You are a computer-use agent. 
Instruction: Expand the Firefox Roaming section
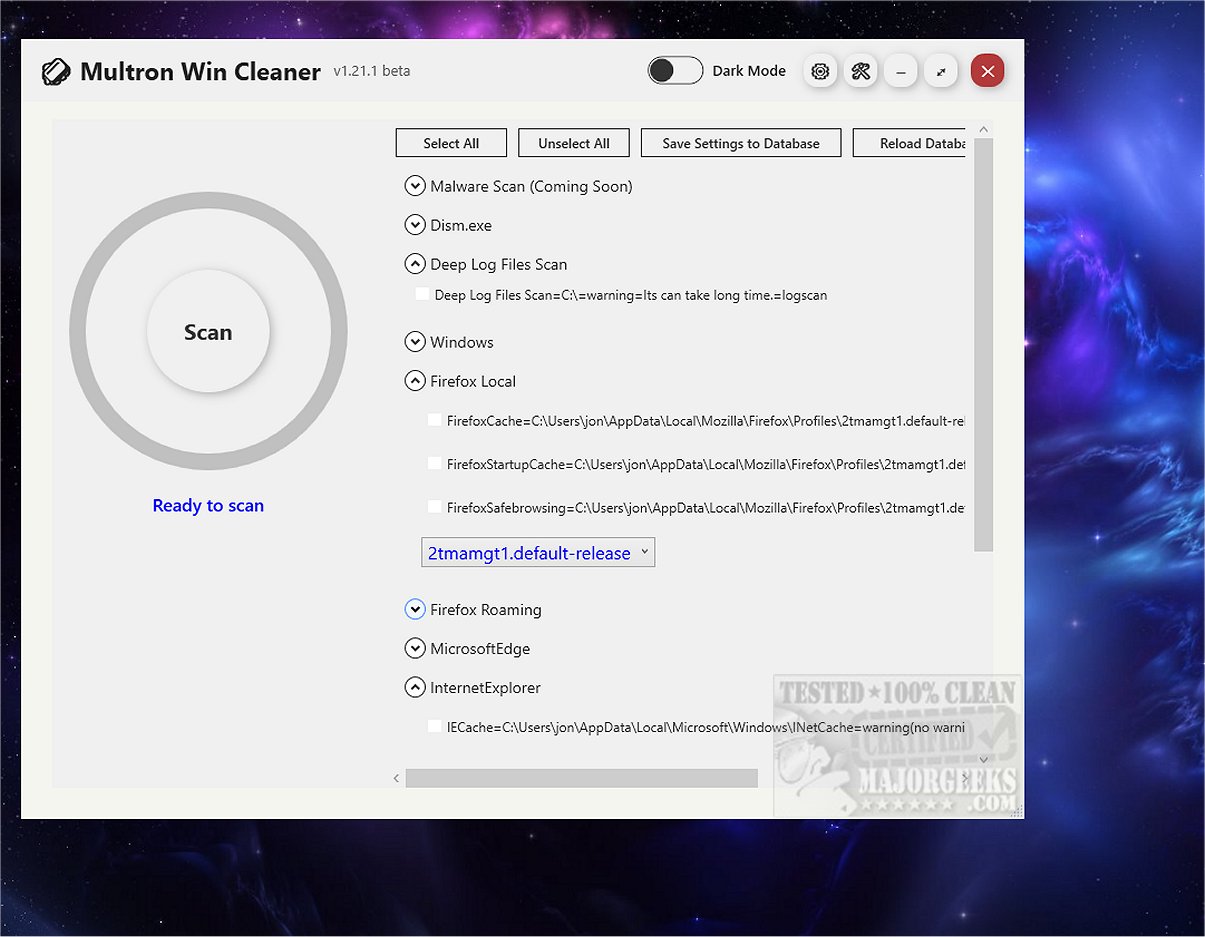(415, 609)
